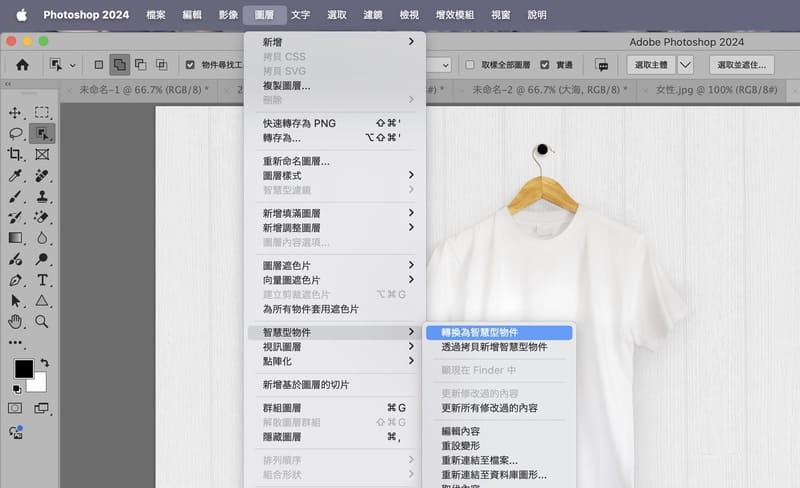Reset to default black and white colors
The width and height of the screenshot is (800, 488).
(17, 389)
